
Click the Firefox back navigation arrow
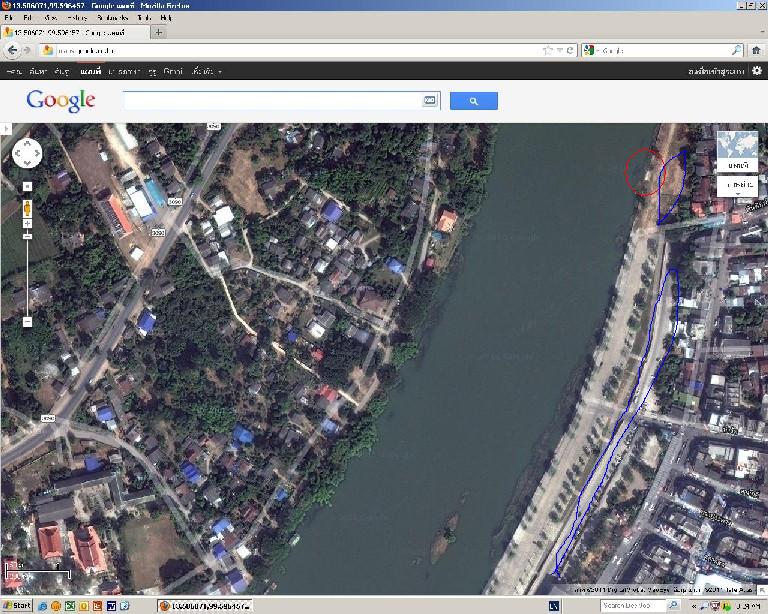[x=12, y=50]
